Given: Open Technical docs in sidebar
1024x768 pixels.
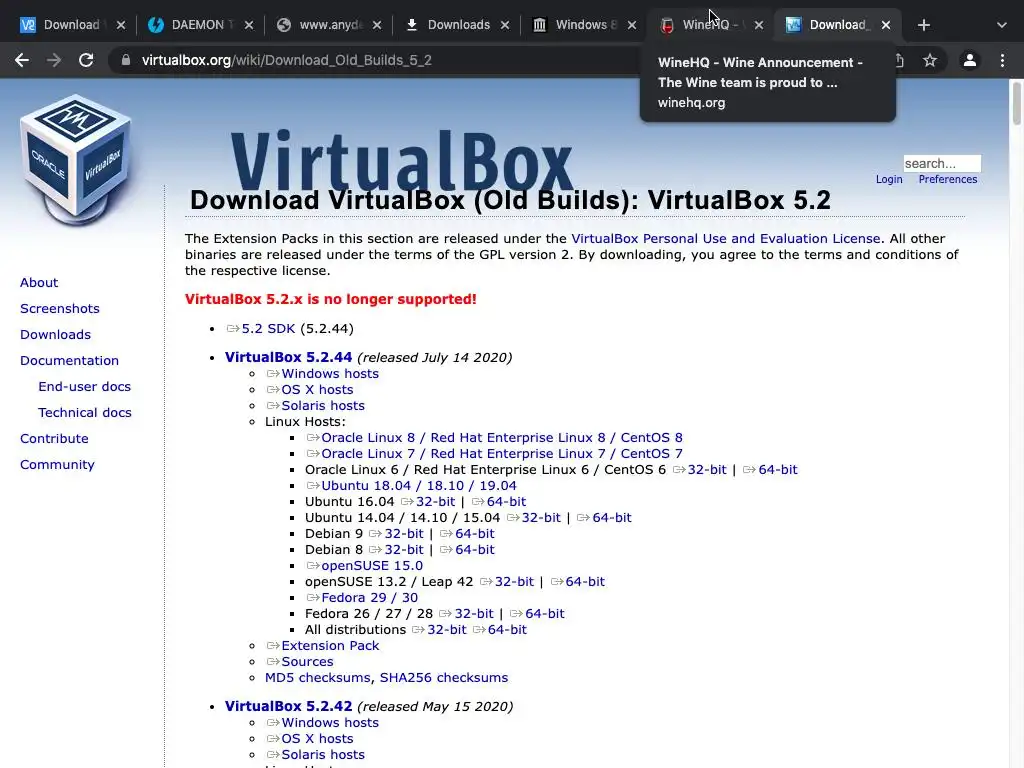Looking at the screenshot, I should tap(84, 413).
